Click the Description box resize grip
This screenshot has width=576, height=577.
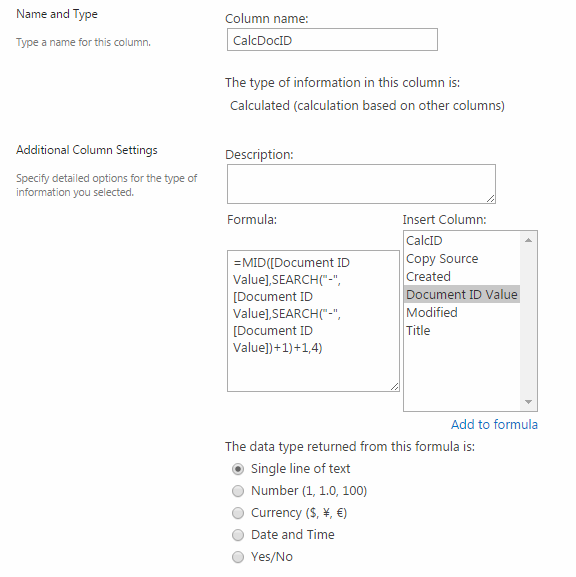pos(490,198)
